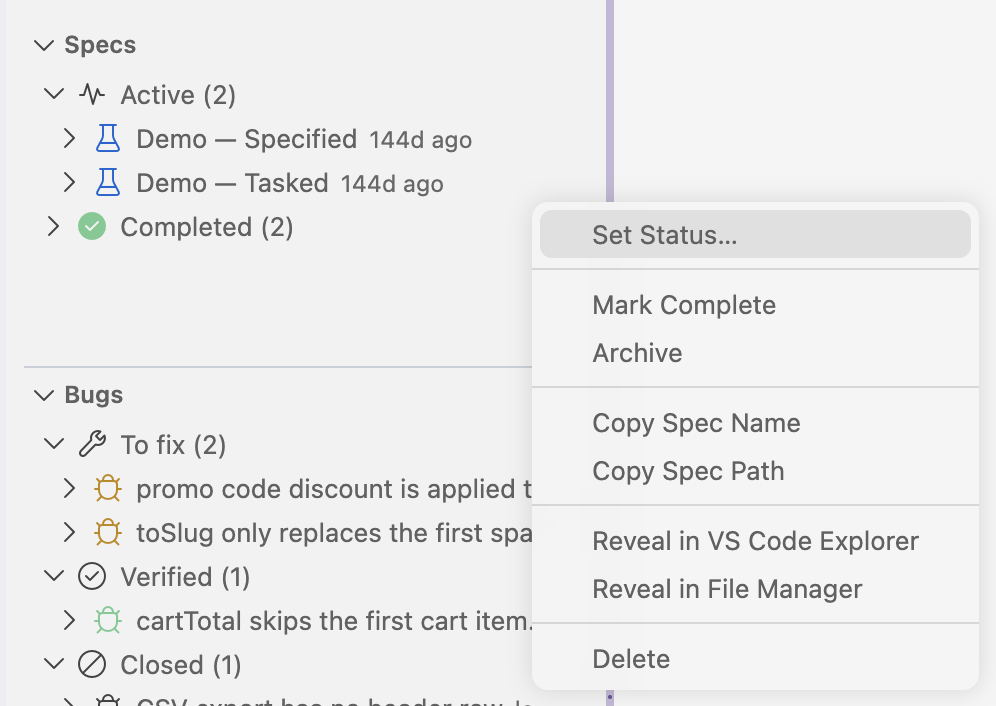996x706 pixels.
Task: Collapse the Bugs section
Action: pyautogui.click(x=44, y=395)
